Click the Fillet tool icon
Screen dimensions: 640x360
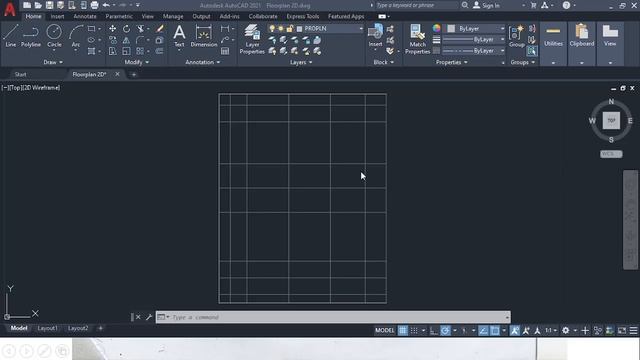[140, 40]
